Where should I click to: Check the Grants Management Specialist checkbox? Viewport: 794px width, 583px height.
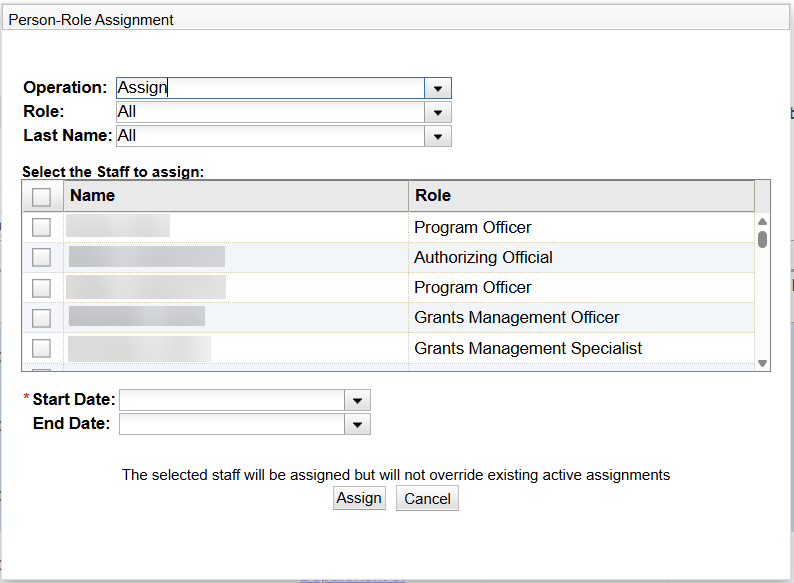pos(42,348)
